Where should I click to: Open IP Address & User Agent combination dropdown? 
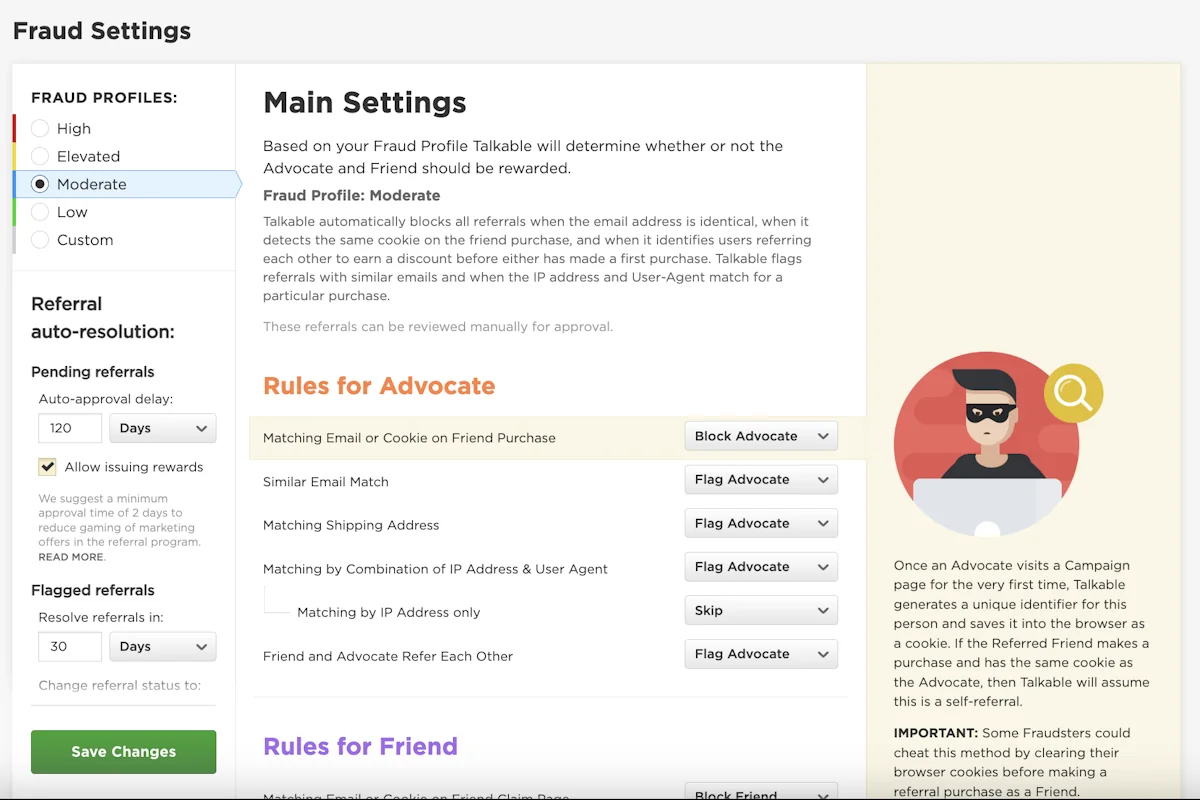point(761,567)
